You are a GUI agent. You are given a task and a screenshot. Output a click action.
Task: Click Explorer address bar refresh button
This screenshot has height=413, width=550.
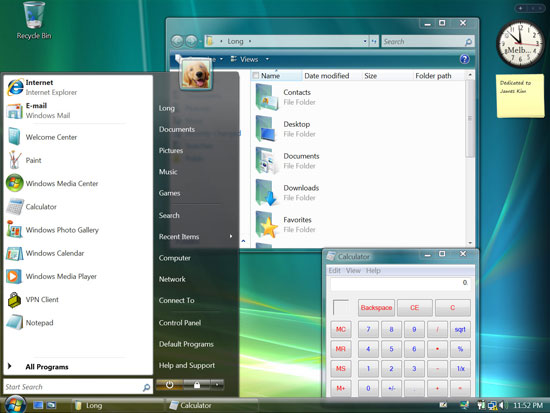point(374,41)
